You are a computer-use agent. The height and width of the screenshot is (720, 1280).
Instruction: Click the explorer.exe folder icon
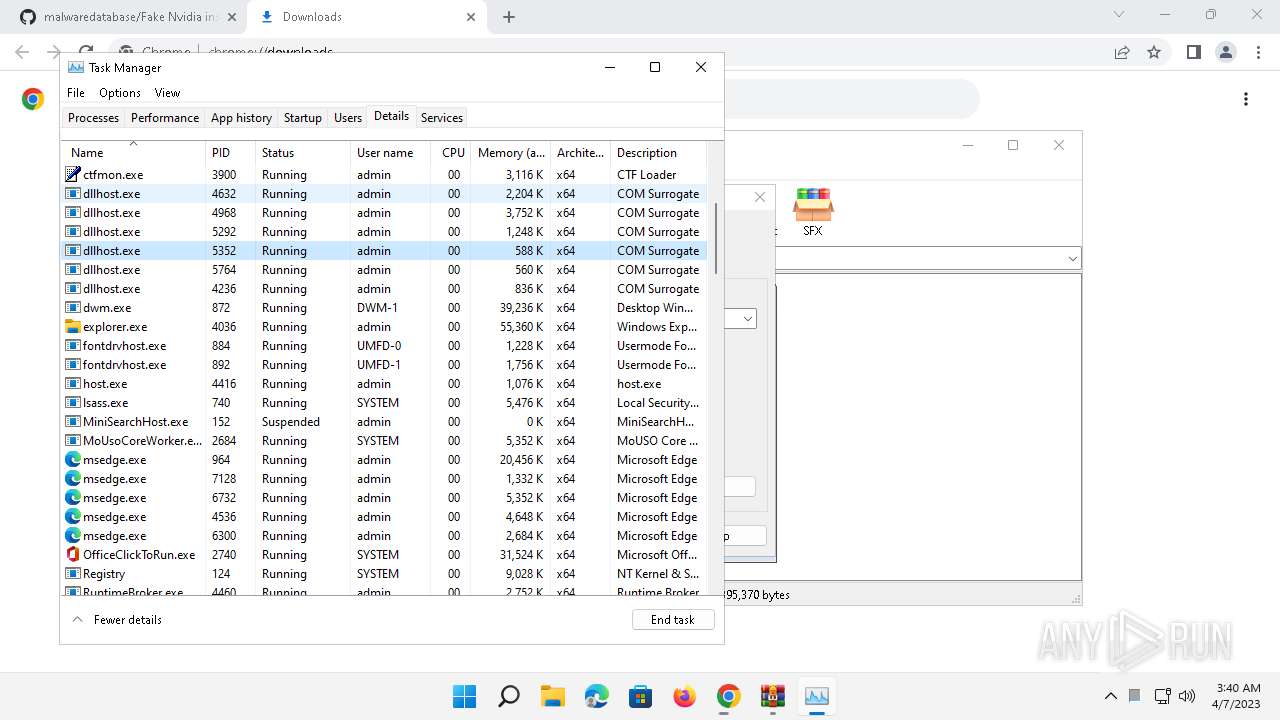point(73,327)
